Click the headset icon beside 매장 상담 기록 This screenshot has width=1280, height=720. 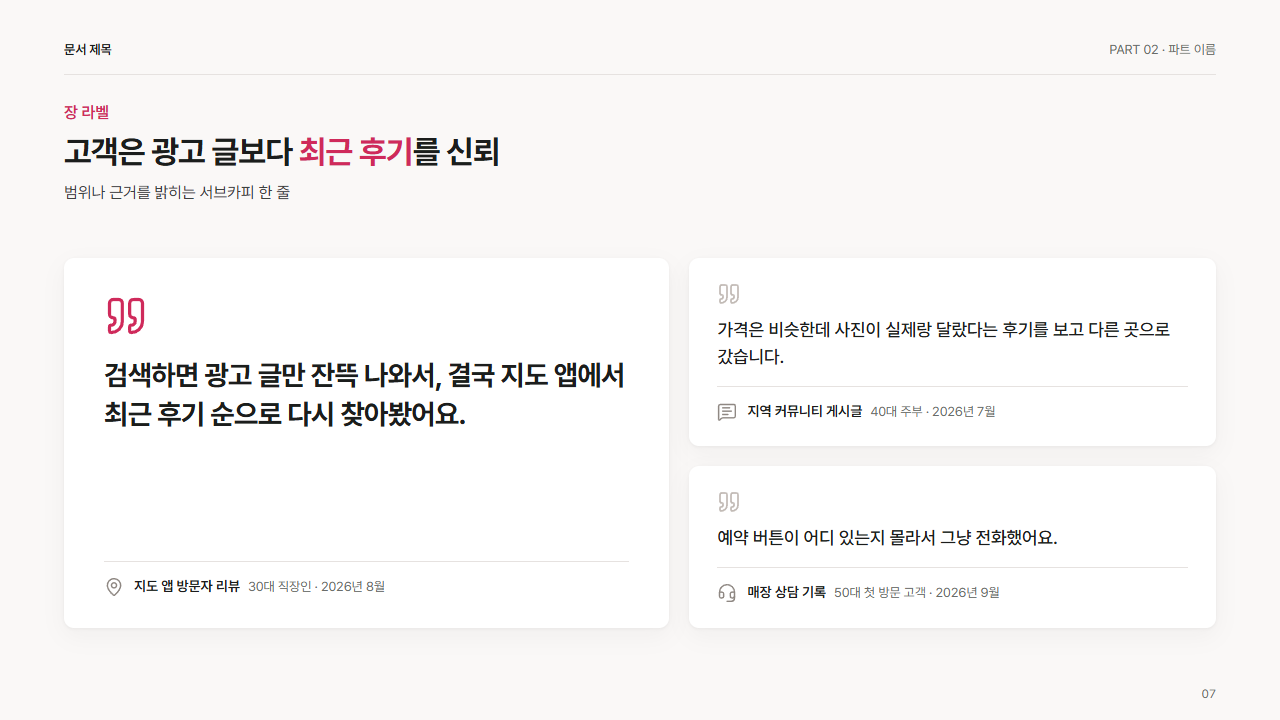click(x=727, y=593)
